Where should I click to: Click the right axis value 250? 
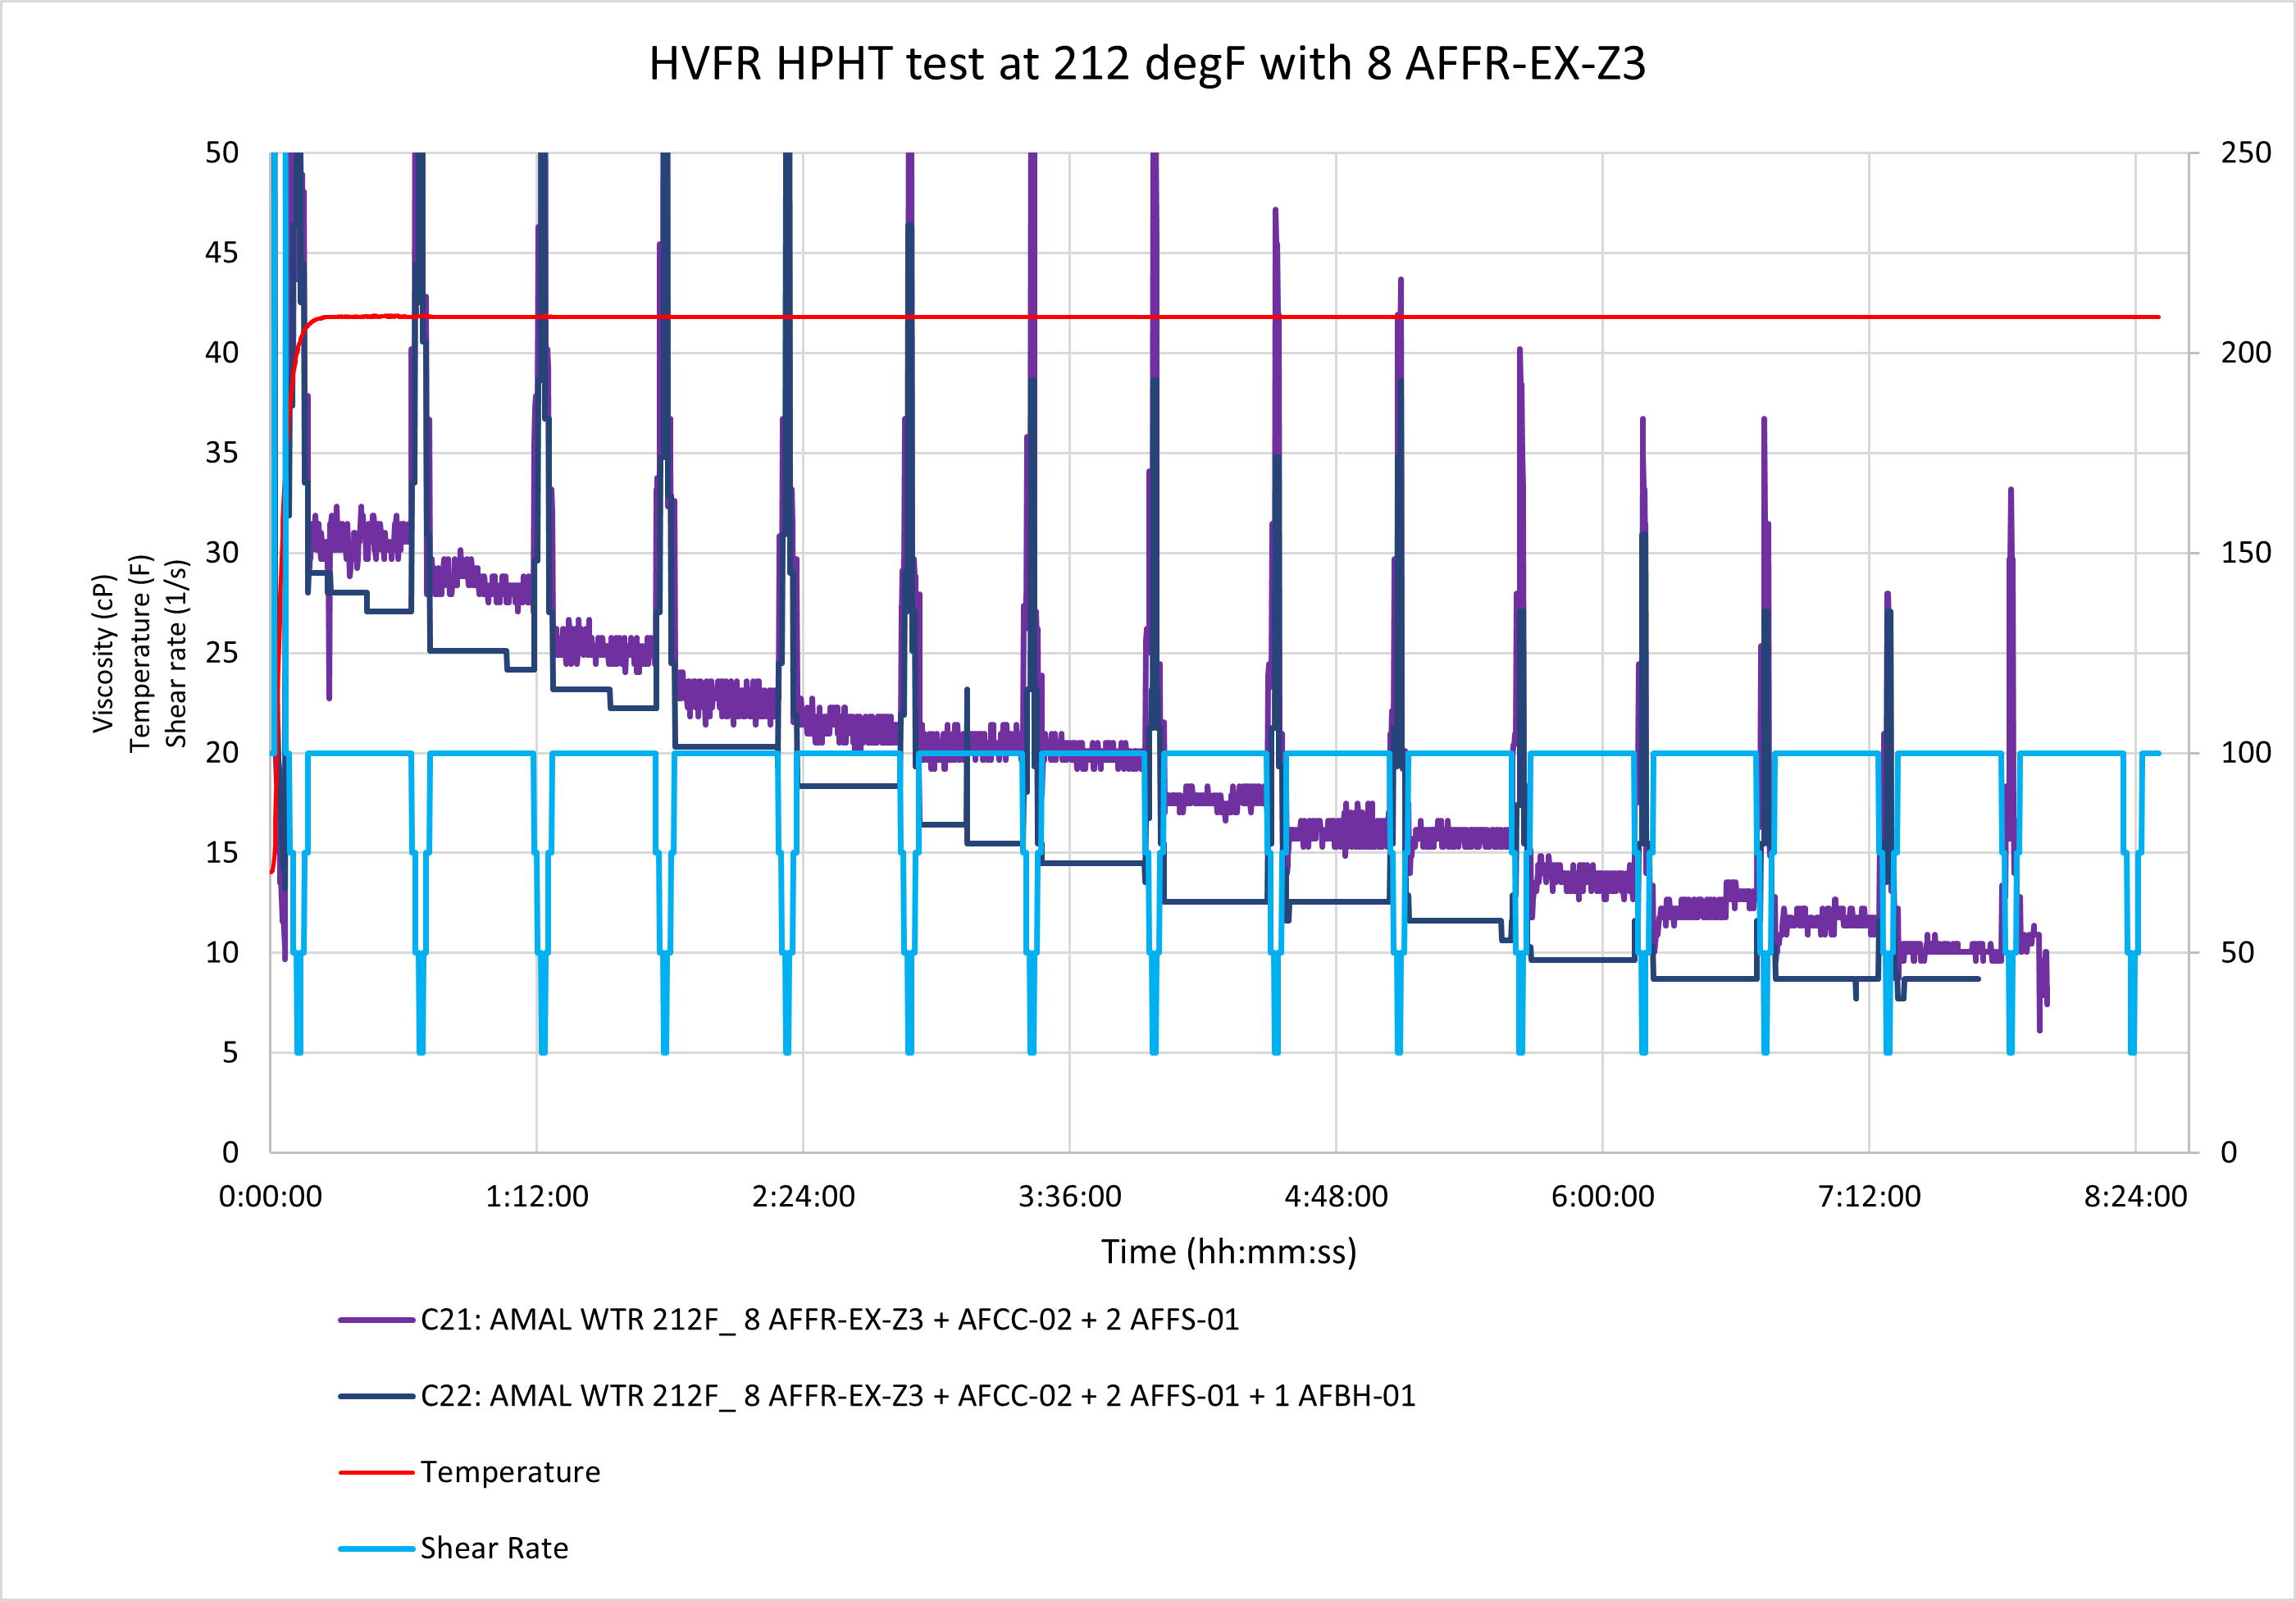pyautogui.click(x=2246, y=153)
